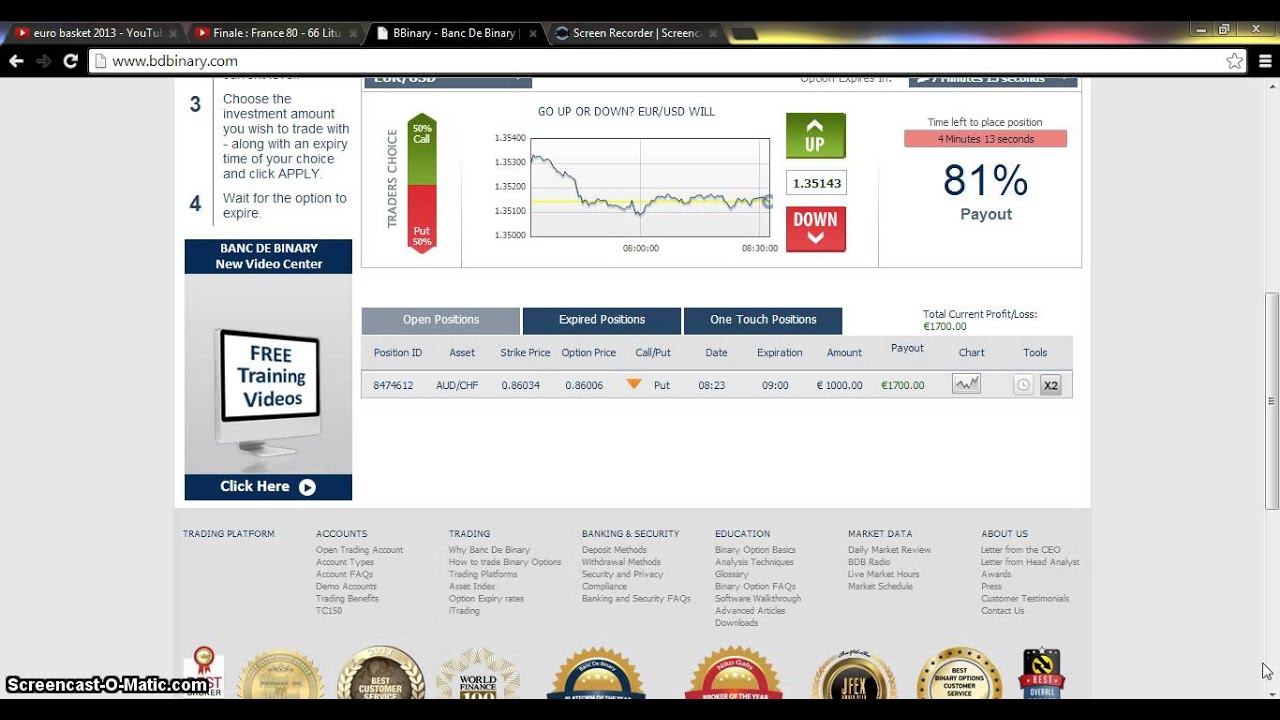This screenshot has width=1280, height=720.
Task: Click the strike price 0.86034
Action: click(x=521, y=385)
